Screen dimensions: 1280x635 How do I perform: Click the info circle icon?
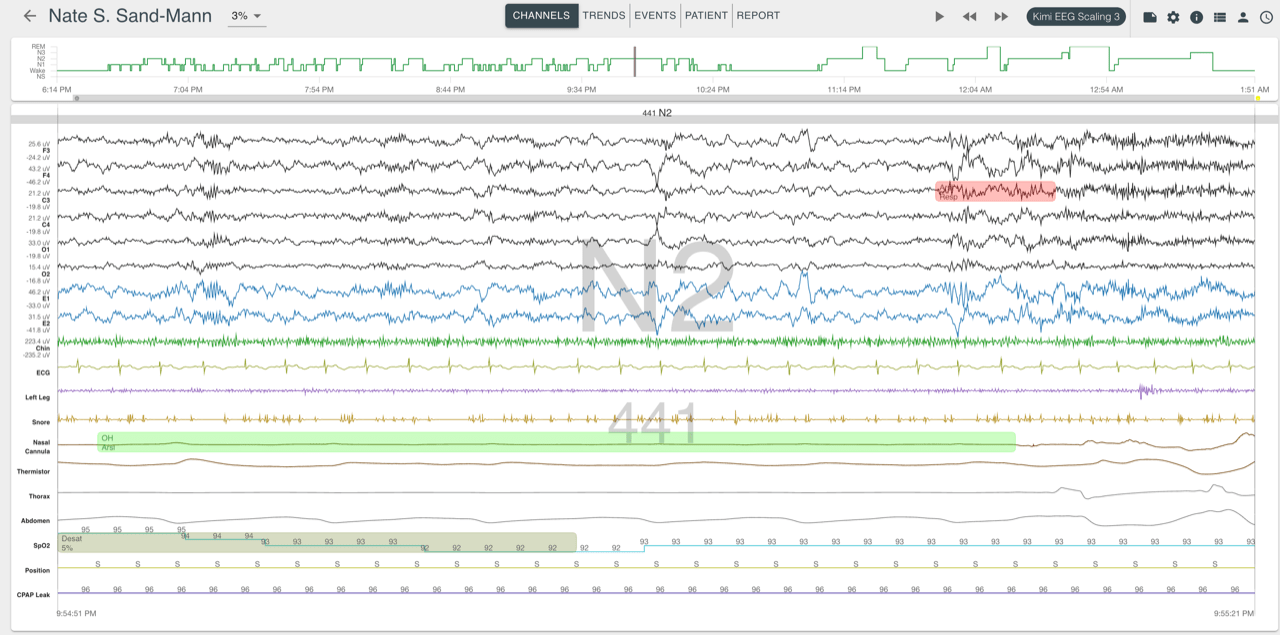coord(1196,17)
